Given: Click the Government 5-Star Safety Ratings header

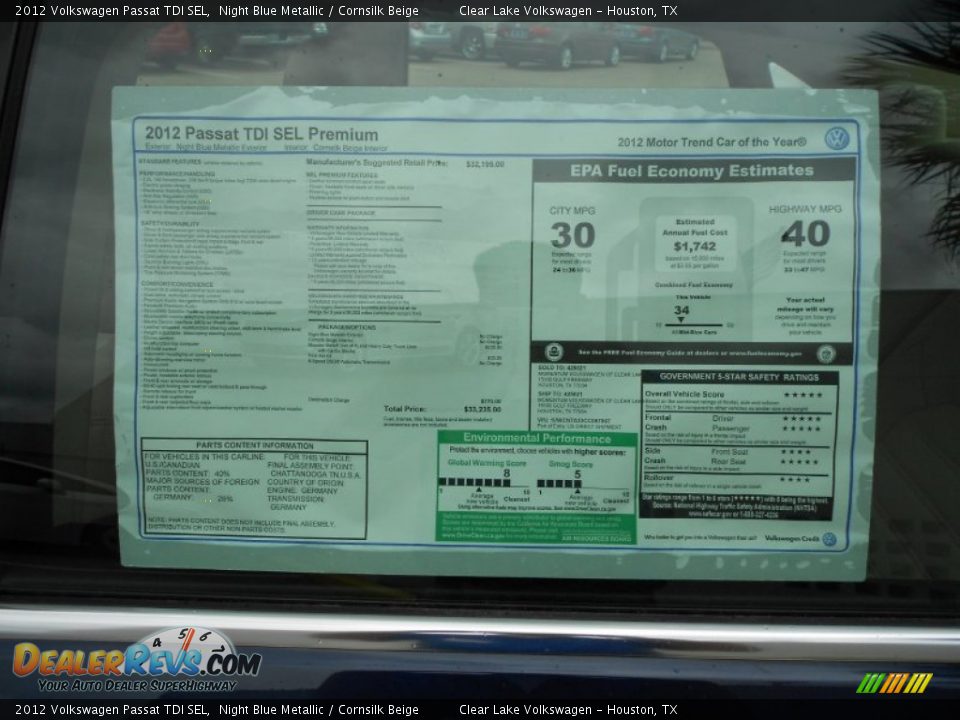Looking at the screenshot, I should 739,378.
